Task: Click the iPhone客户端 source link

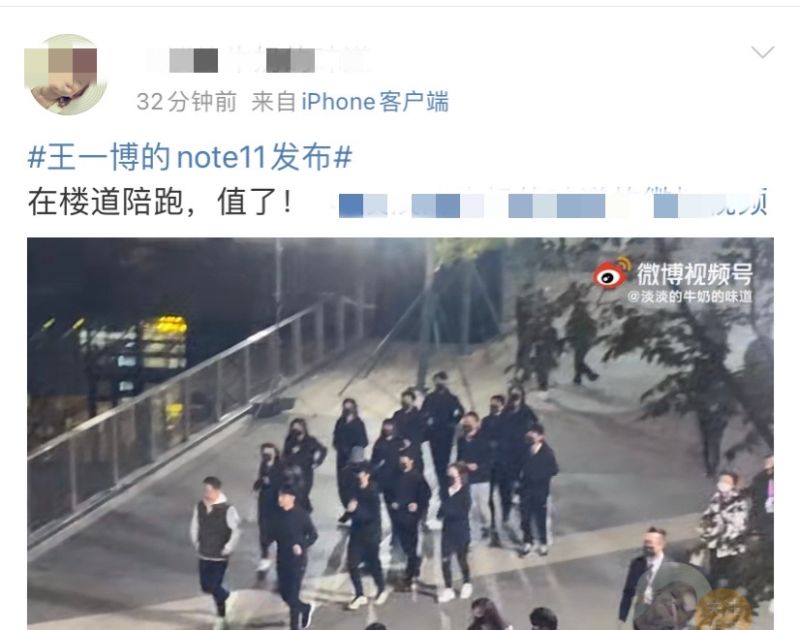Action: point(375,102)
